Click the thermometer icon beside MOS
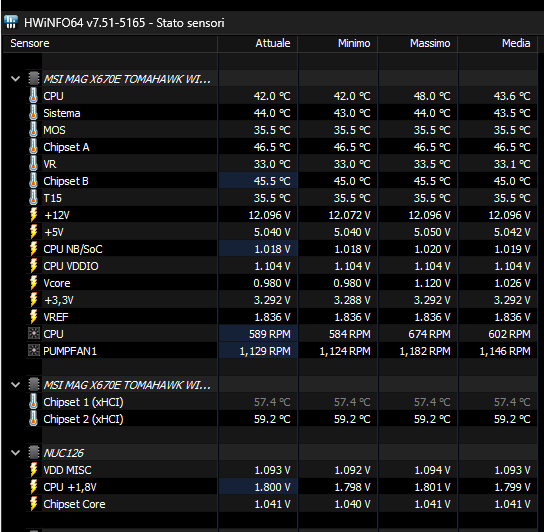 click(33, 130)
